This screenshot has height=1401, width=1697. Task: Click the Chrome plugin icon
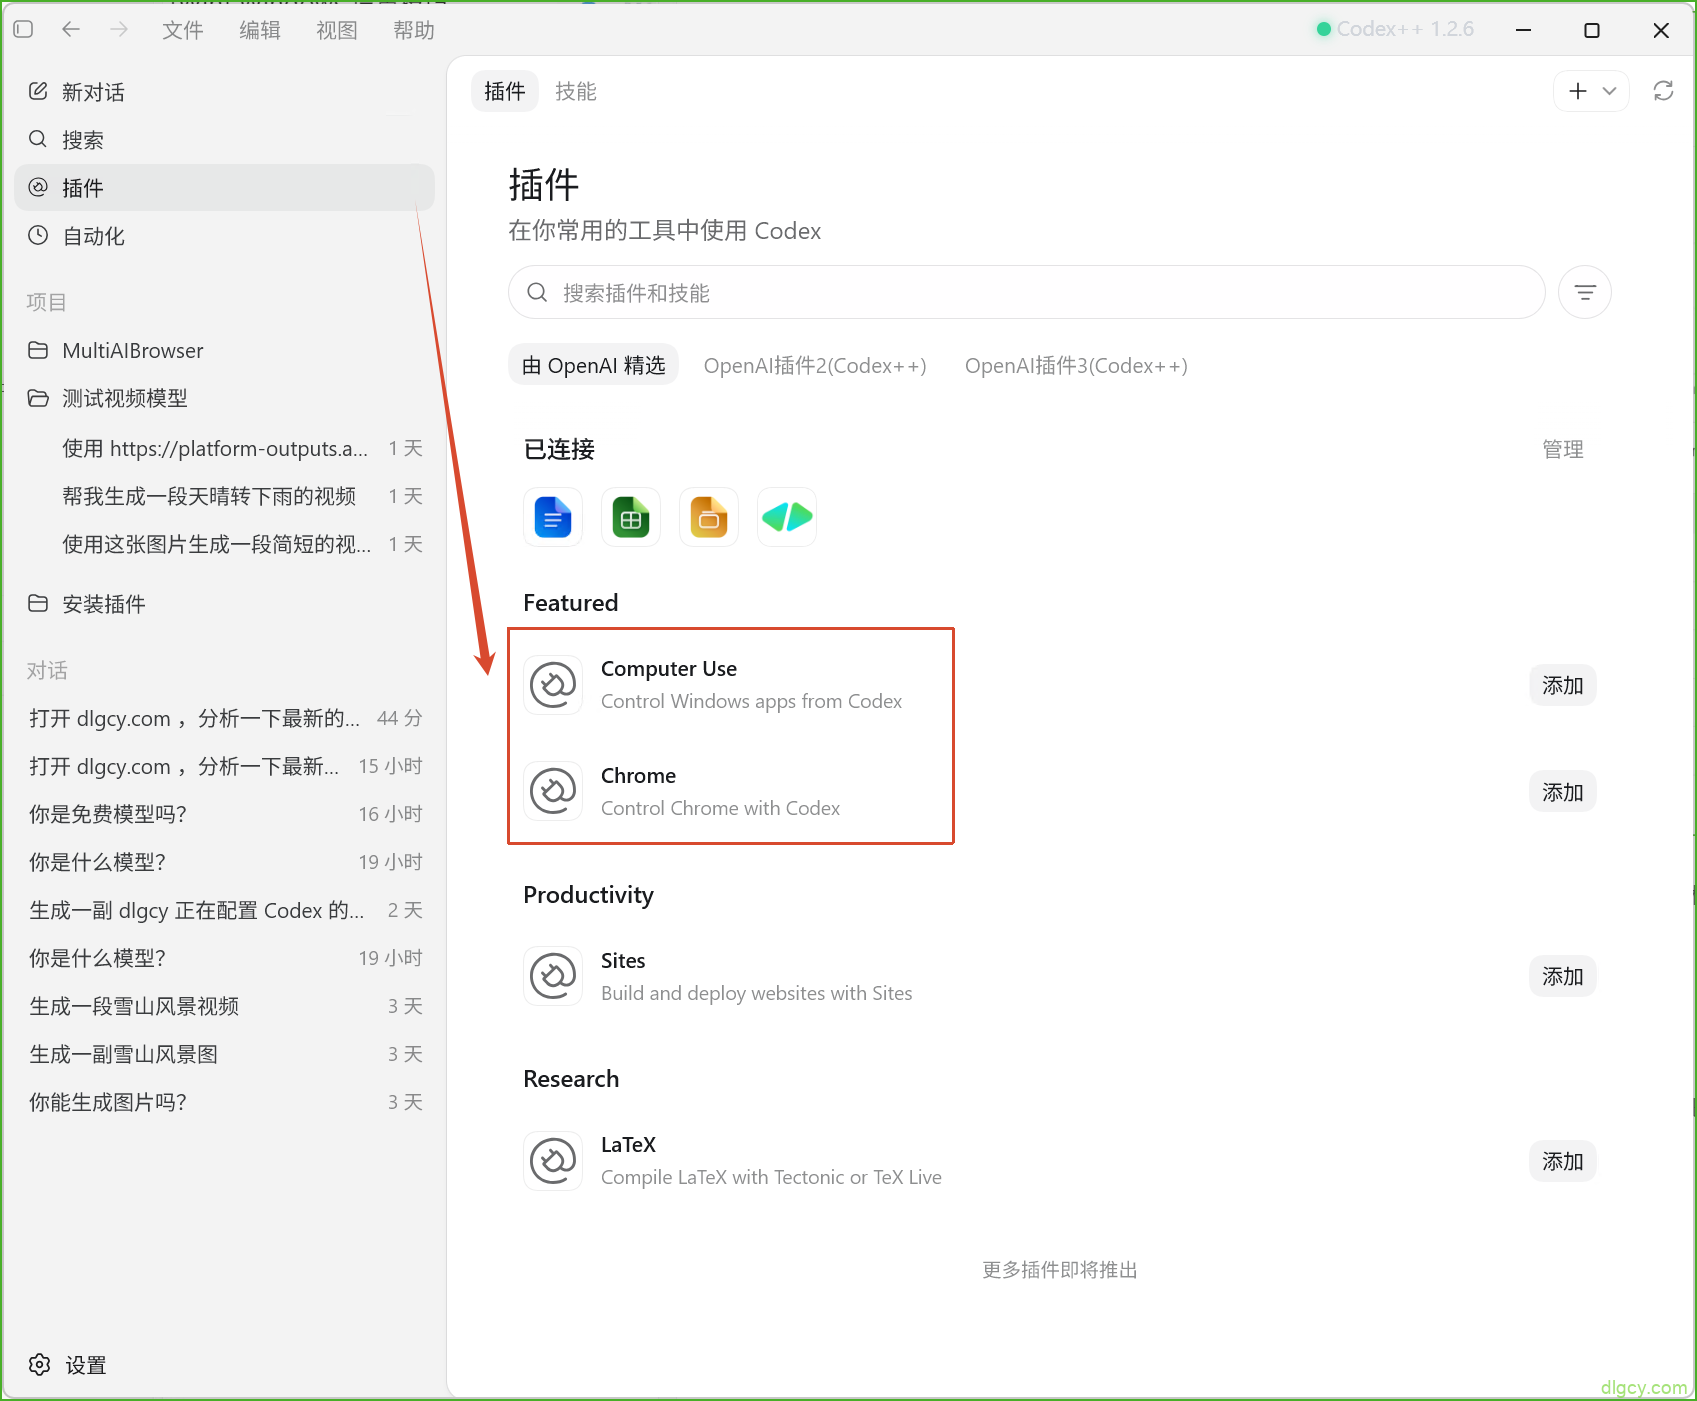point(553,792)
